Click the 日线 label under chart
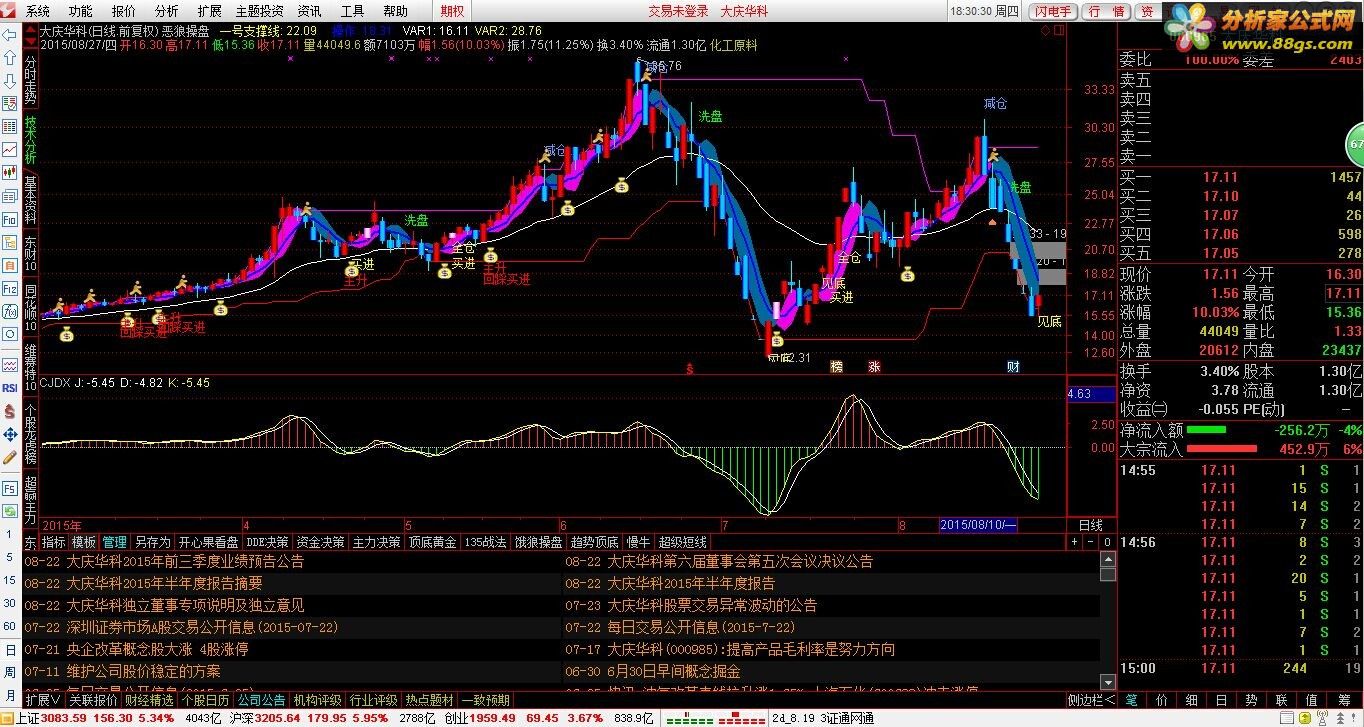Viewport: 1364px width, 727px height. coord(1090,525)
